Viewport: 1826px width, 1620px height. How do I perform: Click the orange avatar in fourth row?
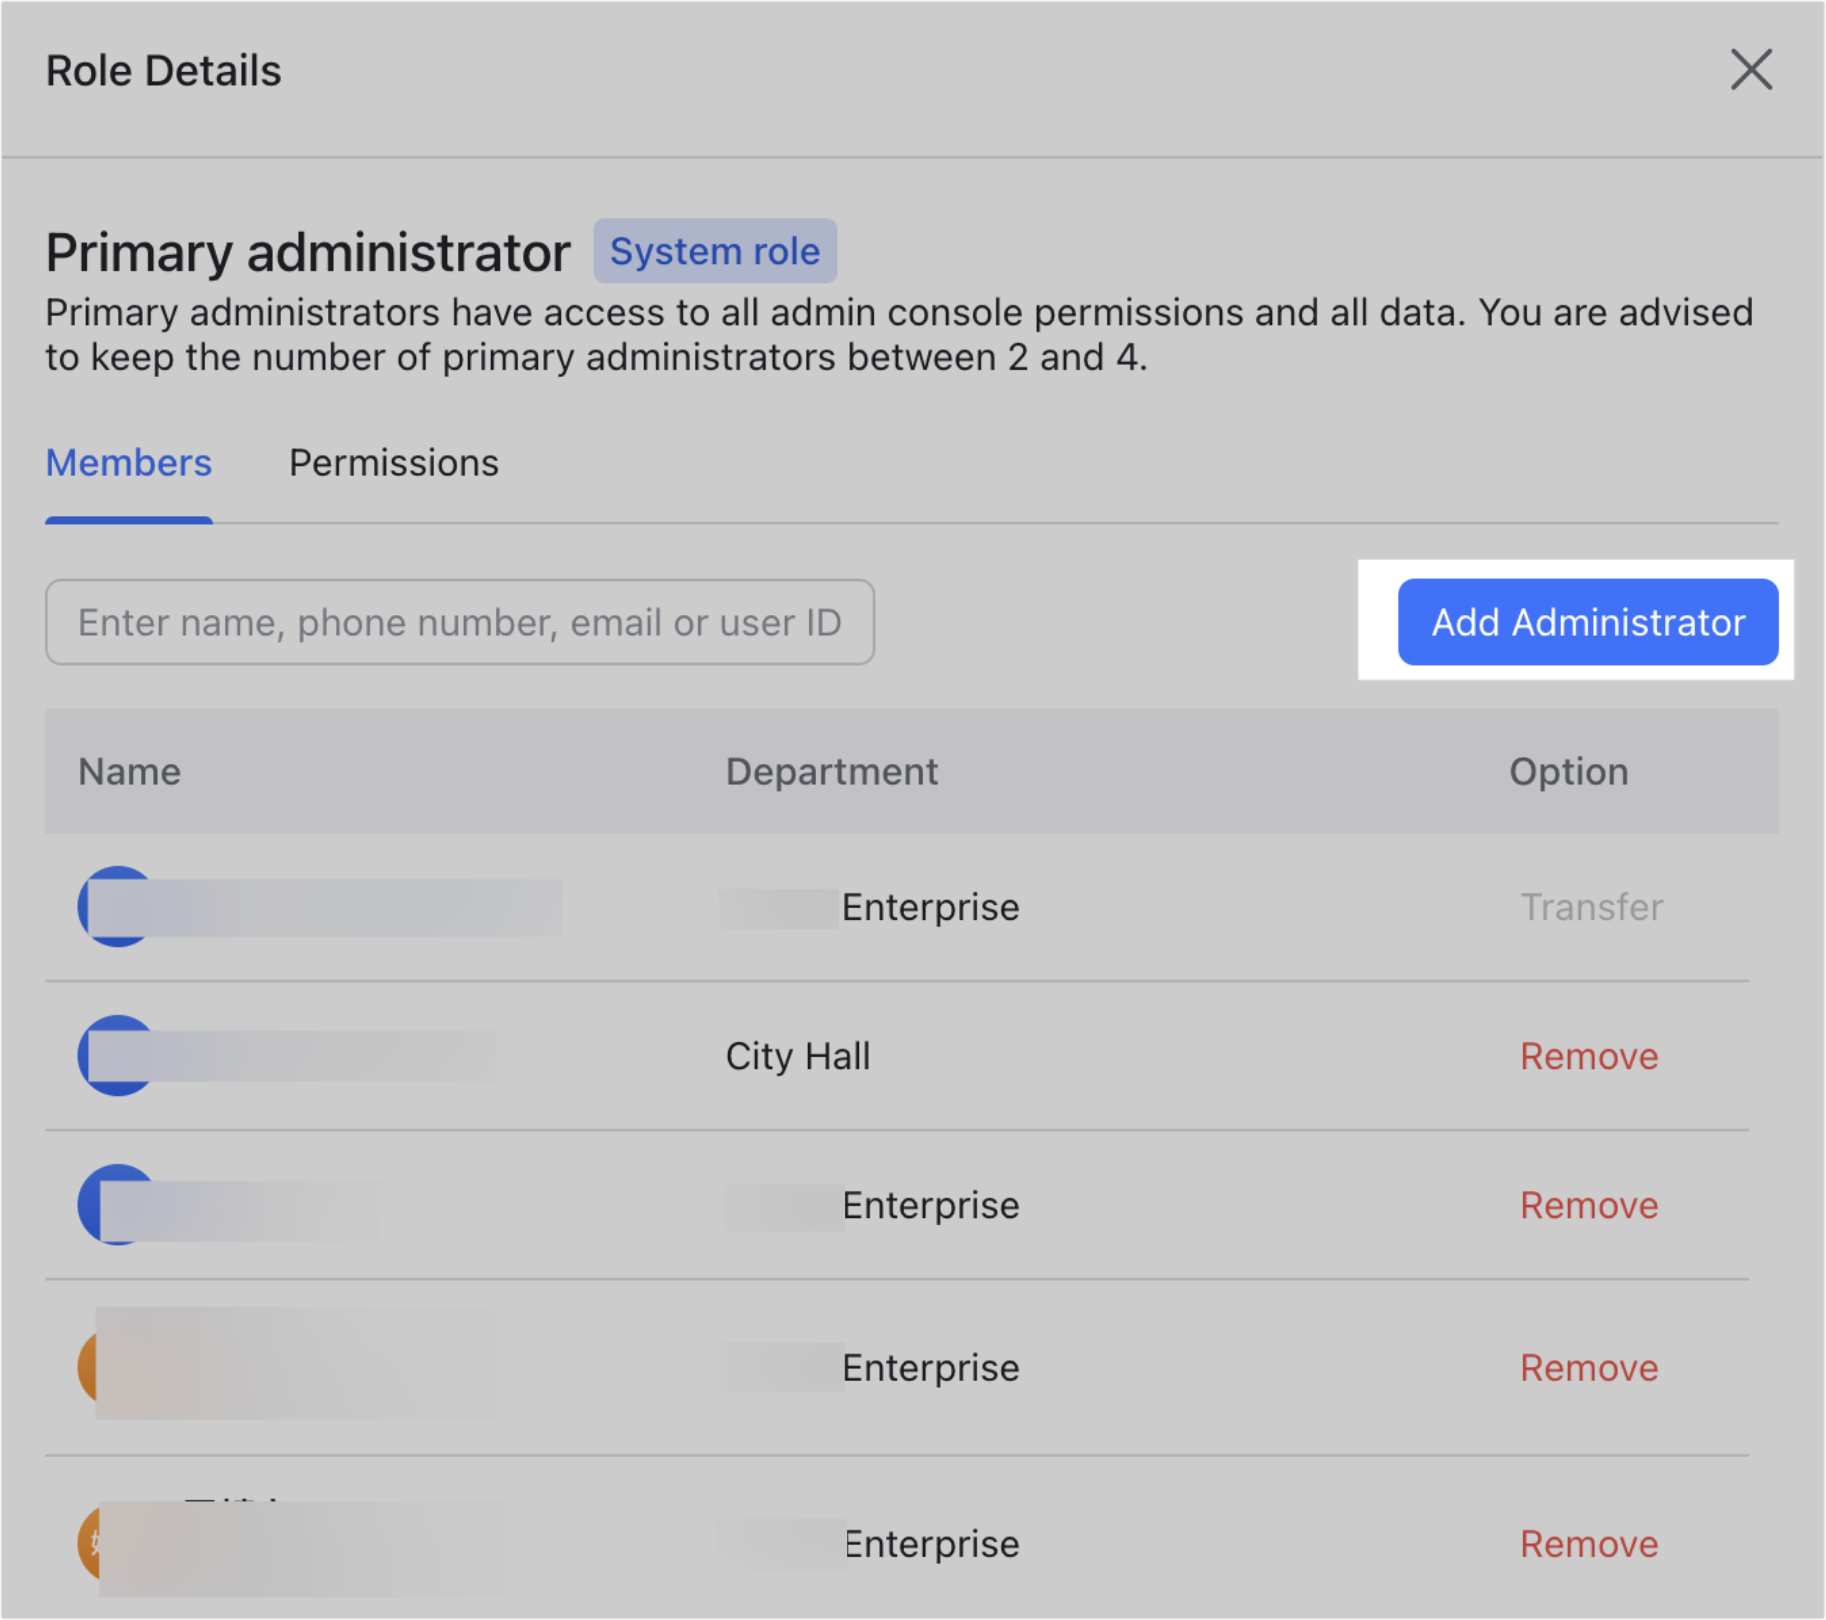coord(95,1367)
